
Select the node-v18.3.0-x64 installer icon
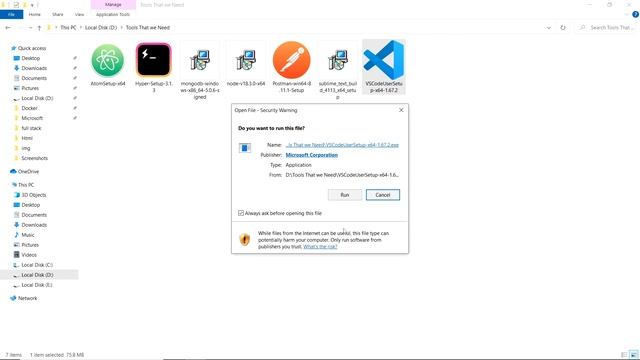[246, 60]
